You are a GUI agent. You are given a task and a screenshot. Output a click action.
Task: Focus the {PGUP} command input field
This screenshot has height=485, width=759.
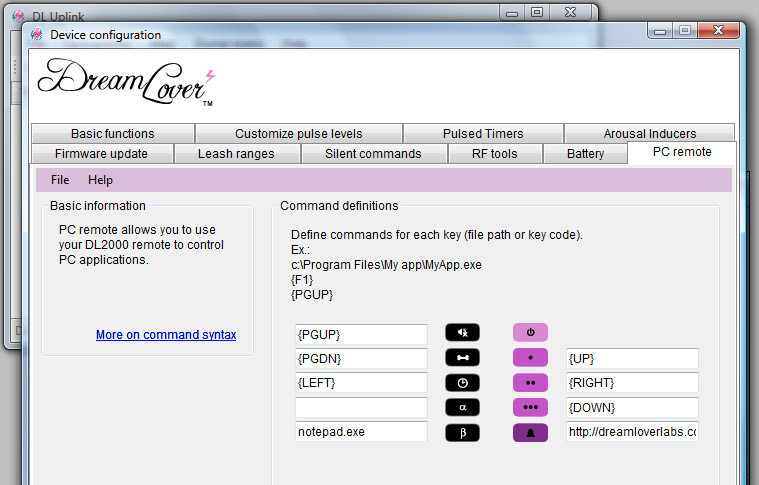coord(361,334)
